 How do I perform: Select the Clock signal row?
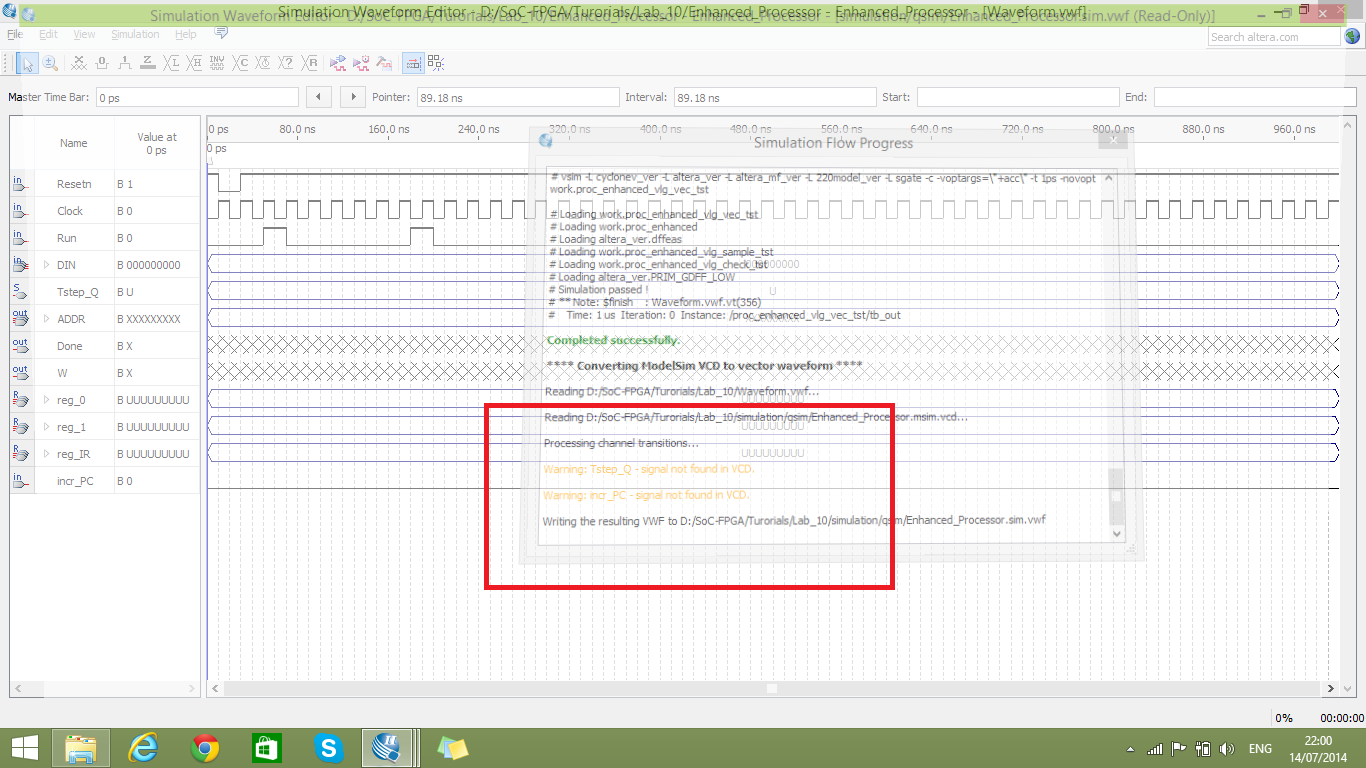tap(105, 211)
